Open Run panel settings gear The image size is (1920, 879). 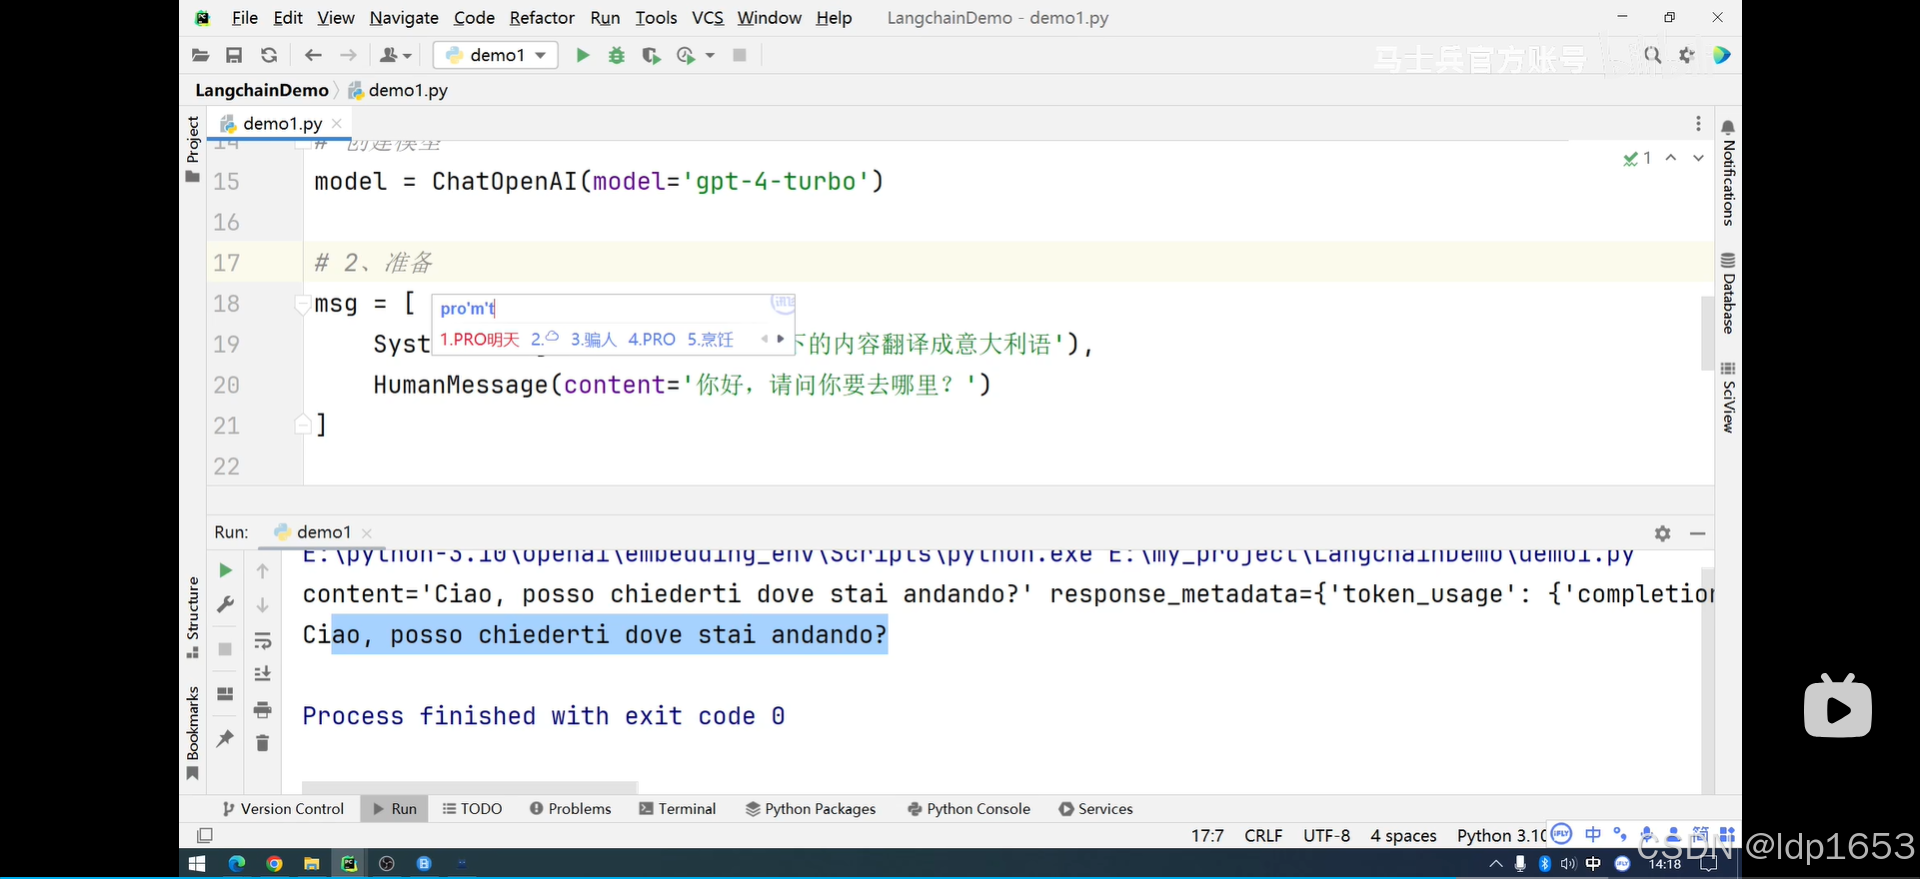[1663, 533]
